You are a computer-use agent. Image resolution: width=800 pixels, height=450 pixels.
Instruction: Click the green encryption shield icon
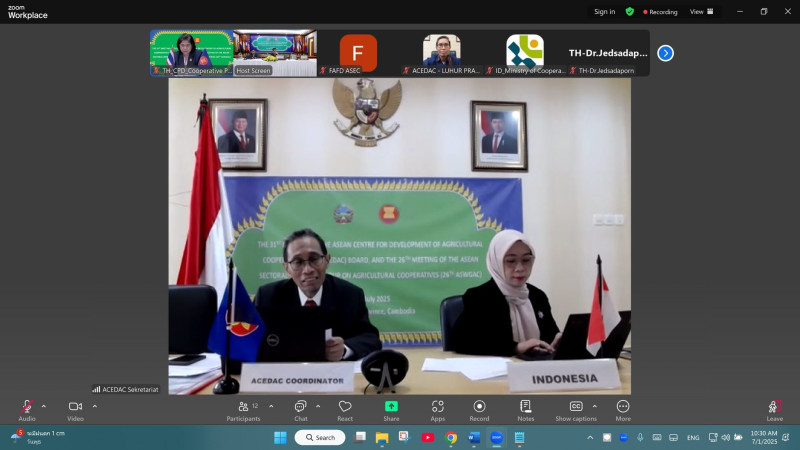[x=630, y=12]
